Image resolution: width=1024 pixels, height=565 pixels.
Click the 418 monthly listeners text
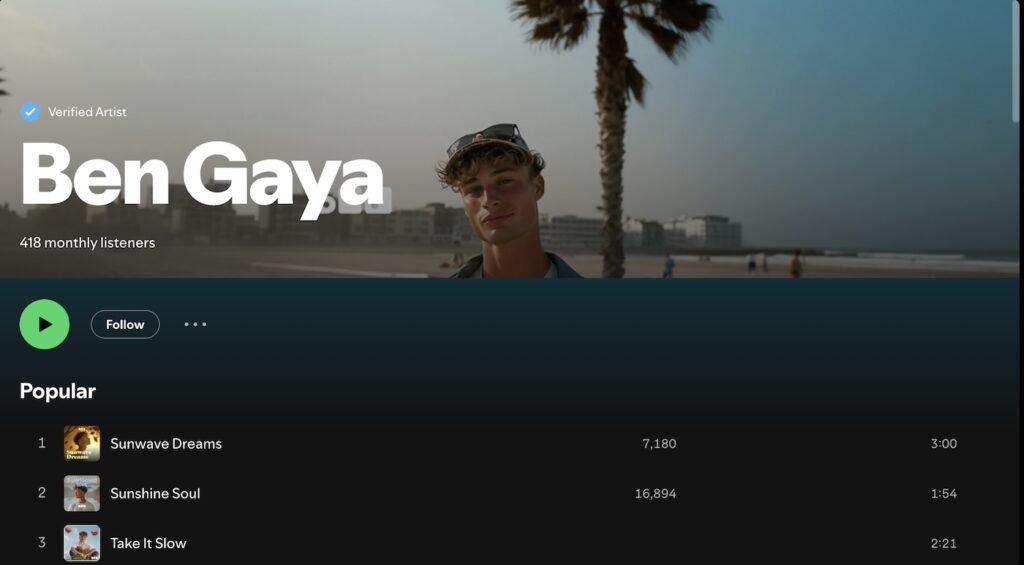click(88, 242)
